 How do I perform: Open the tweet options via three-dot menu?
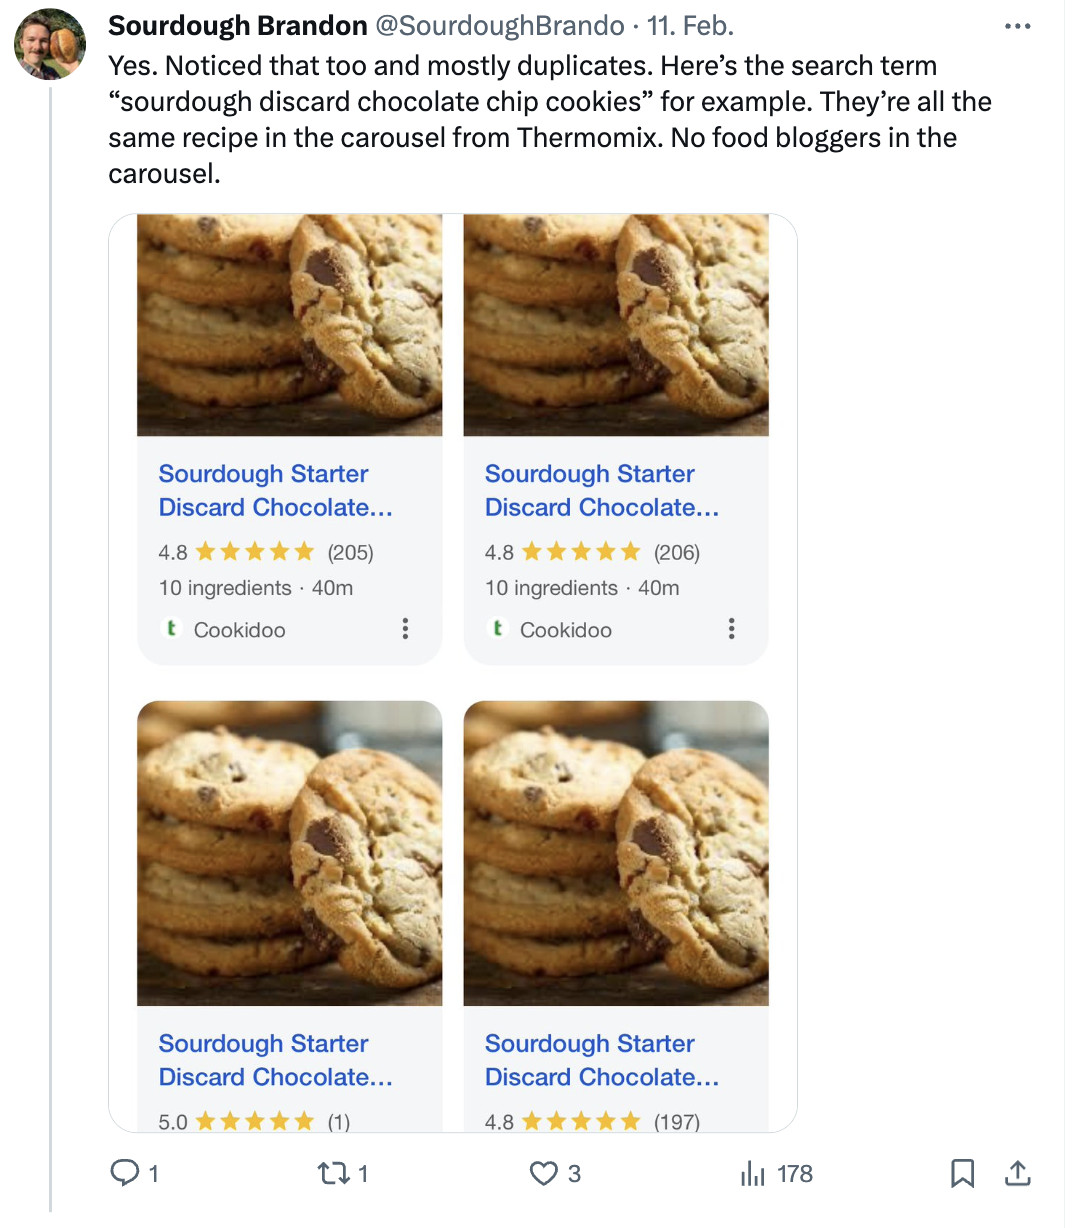(x=1017, y=26)
